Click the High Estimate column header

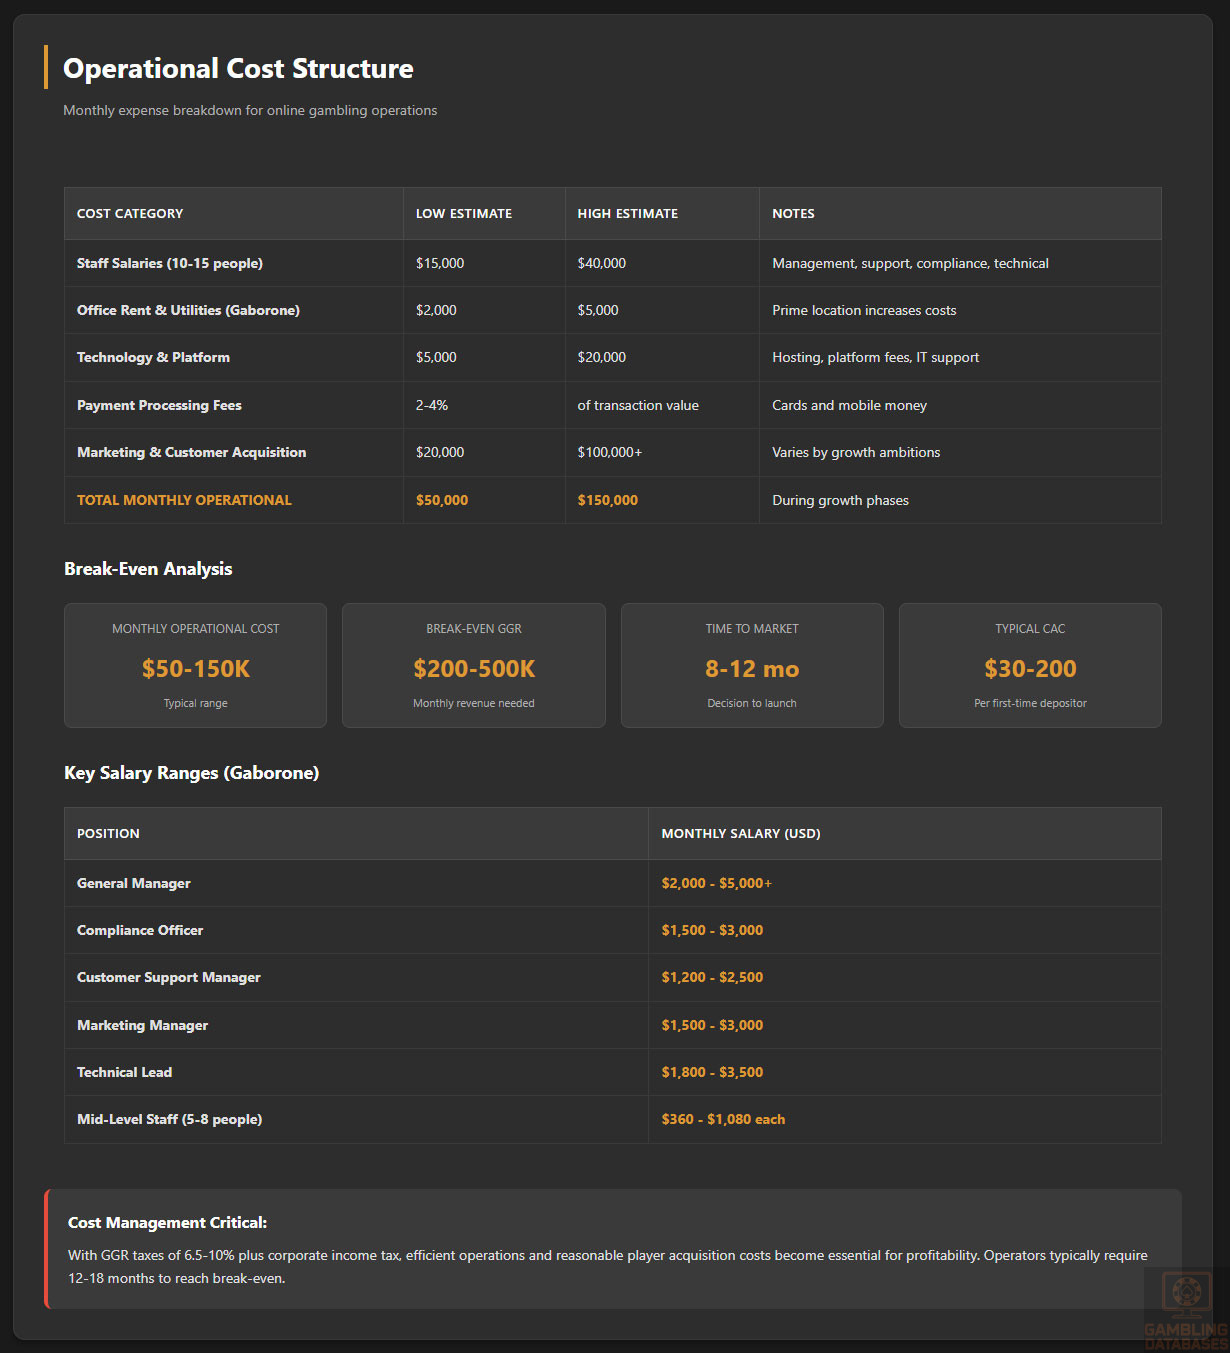coord(627,213)
